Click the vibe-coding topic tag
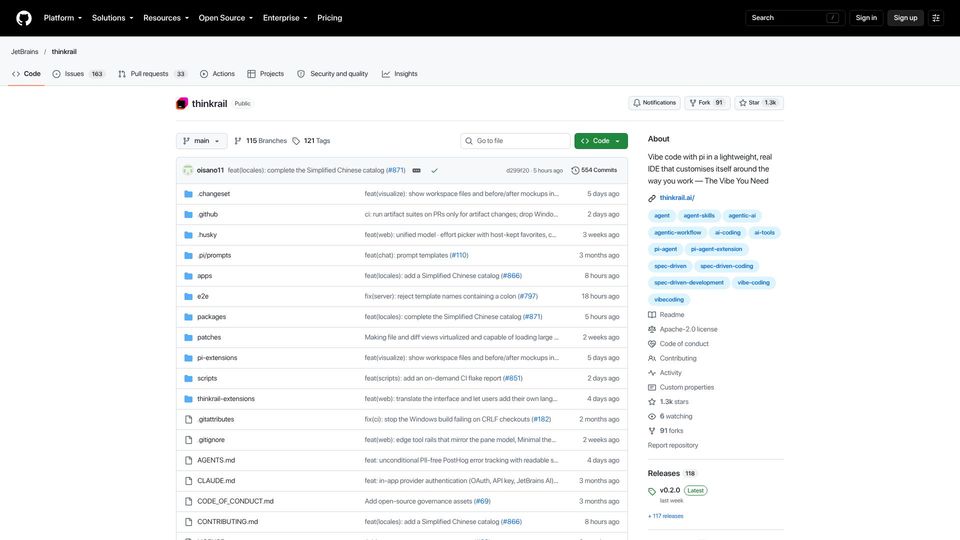960x540 pixels. 753,283
